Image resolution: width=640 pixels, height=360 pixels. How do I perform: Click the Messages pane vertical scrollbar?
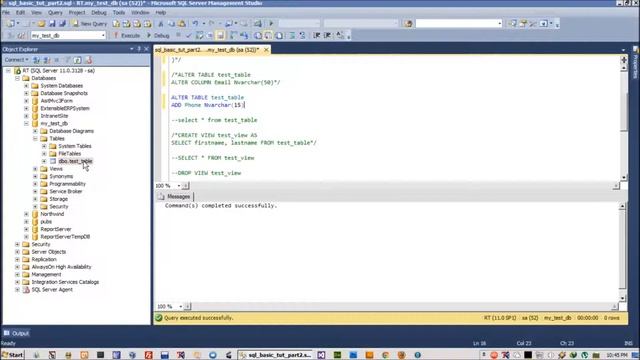[x=622, y=252]
